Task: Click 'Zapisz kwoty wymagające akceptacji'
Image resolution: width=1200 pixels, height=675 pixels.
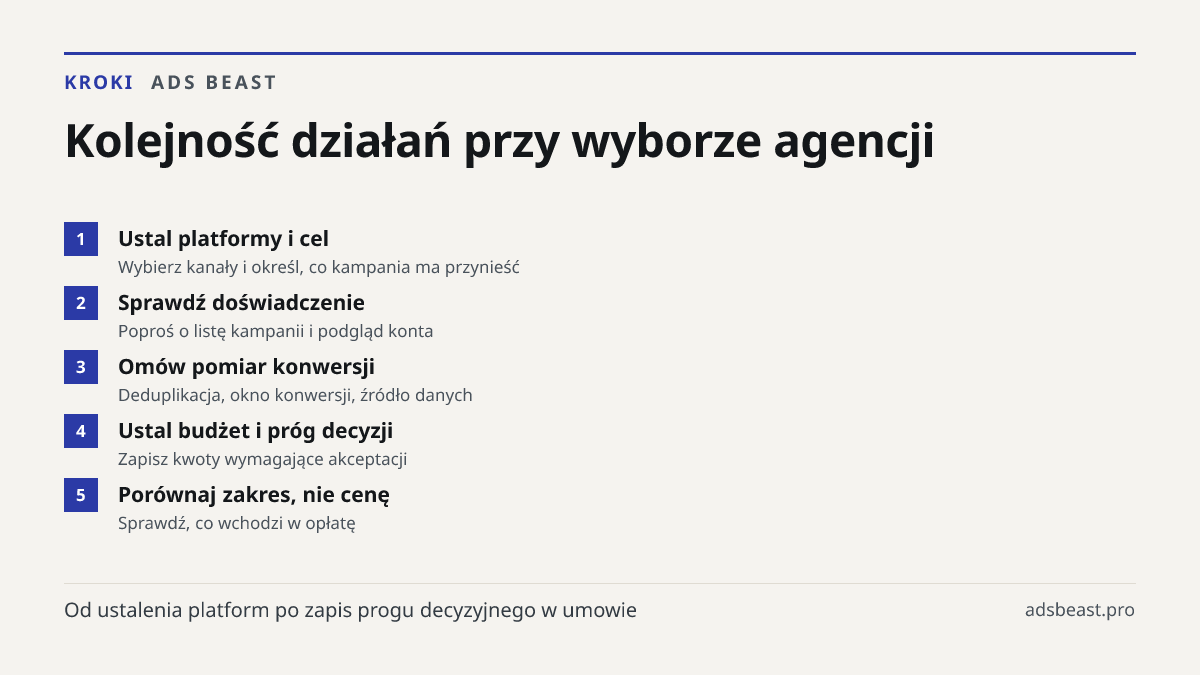Action: (x=262, y=460)
